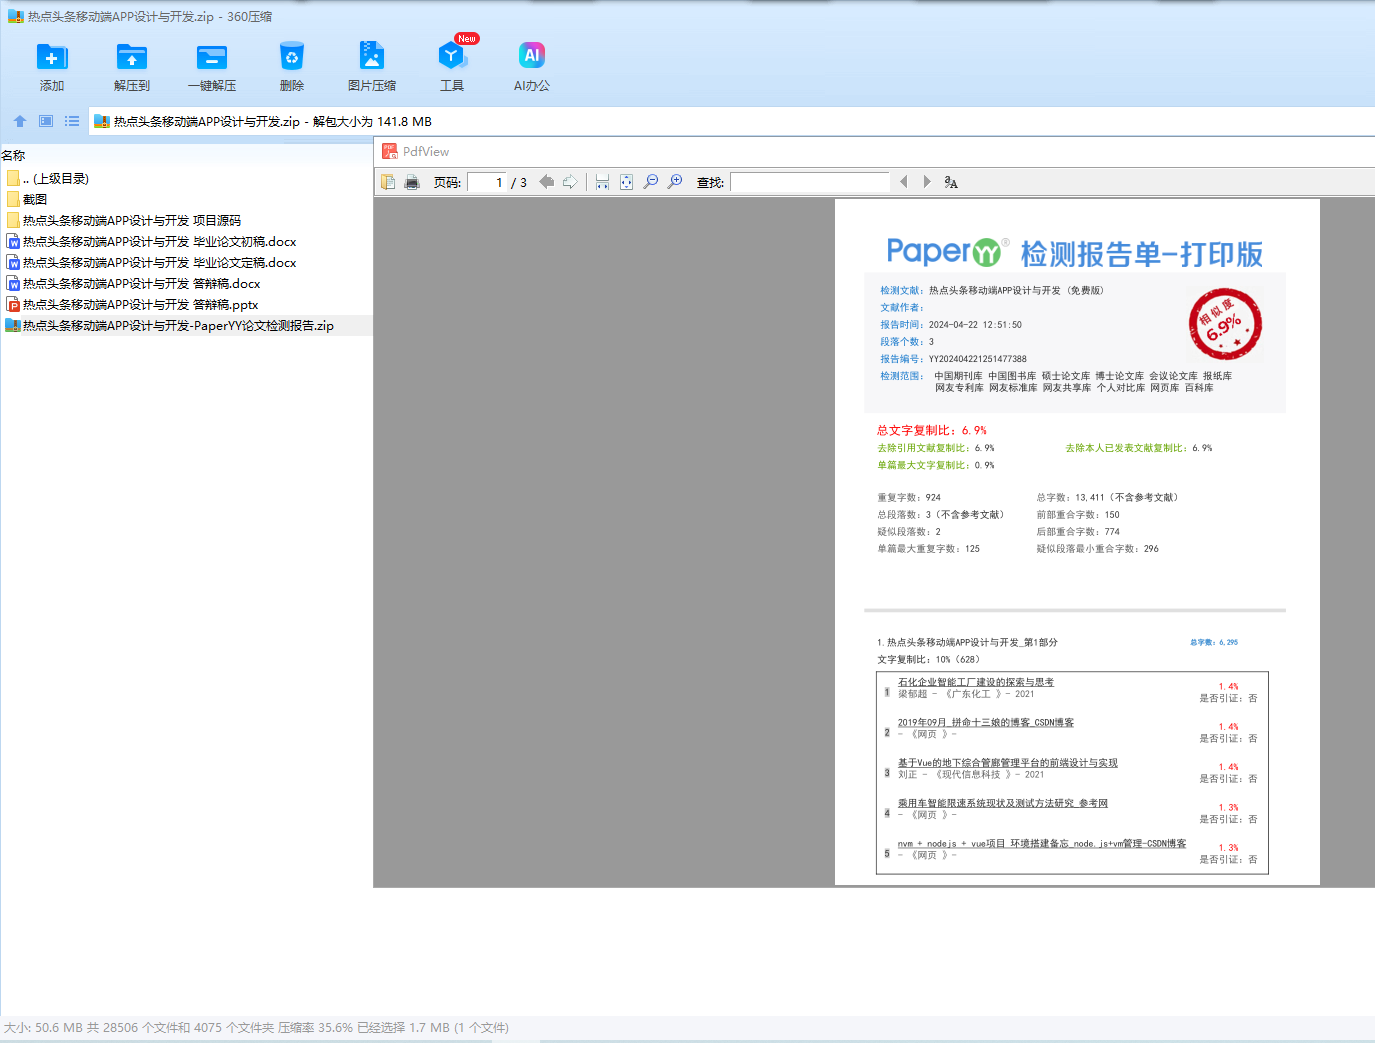
Task: Select the 项目源码 project source folder
Action: tap(186, 221)
